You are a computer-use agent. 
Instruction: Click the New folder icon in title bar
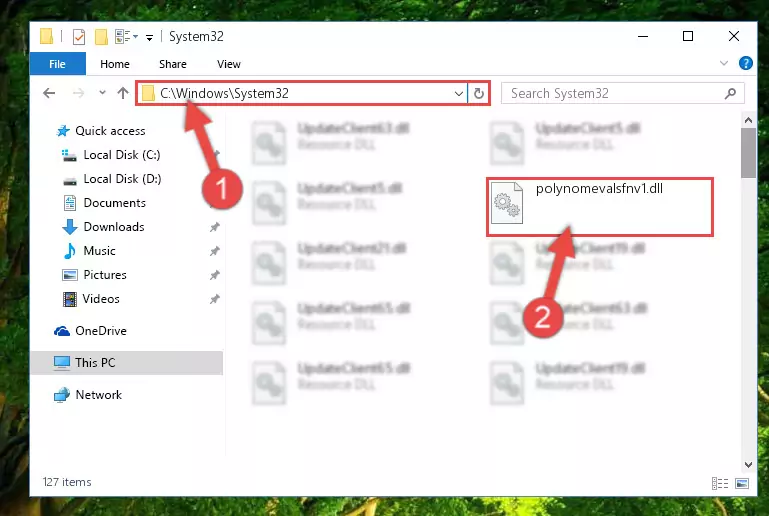coord(101,37)
